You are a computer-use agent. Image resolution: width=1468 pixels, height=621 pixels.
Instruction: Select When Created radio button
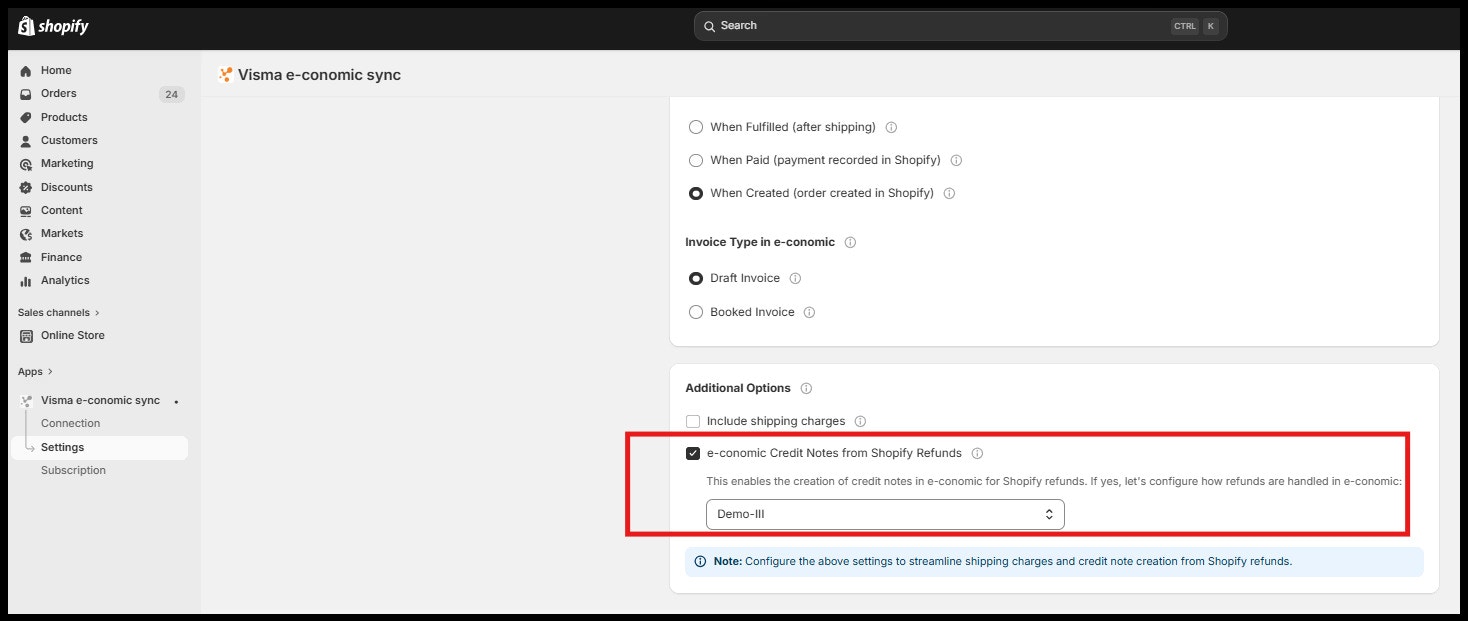[696, 194]
